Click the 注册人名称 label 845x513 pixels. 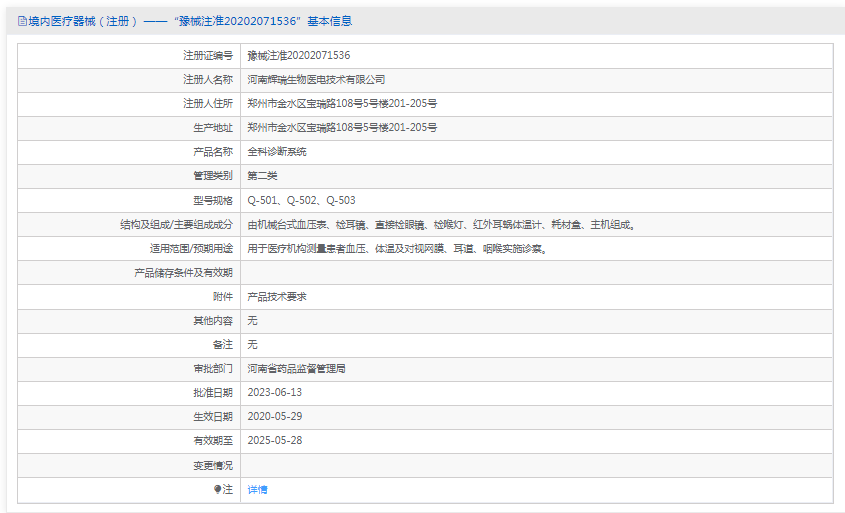point(207,80)
